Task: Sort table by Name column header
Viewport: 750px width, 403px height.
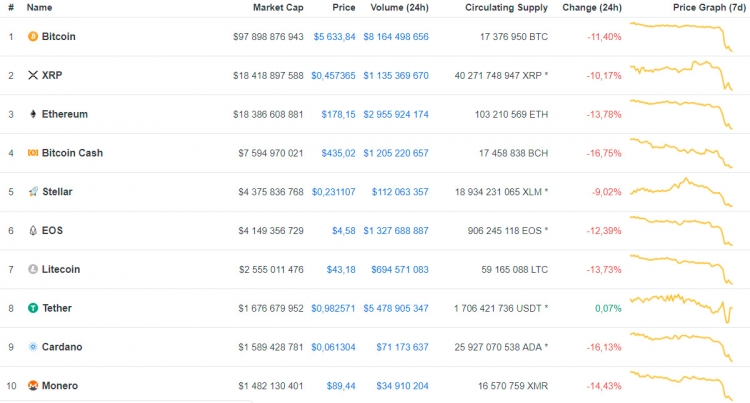Action: point(39,7)
